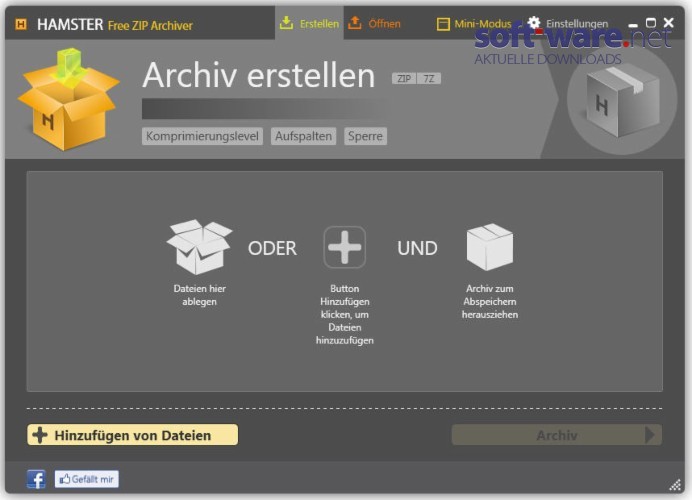The width and height of the screenshot is (692, 500).
Task: Click the Öffnen upload arrow icon
Action: tap(355, 23)
